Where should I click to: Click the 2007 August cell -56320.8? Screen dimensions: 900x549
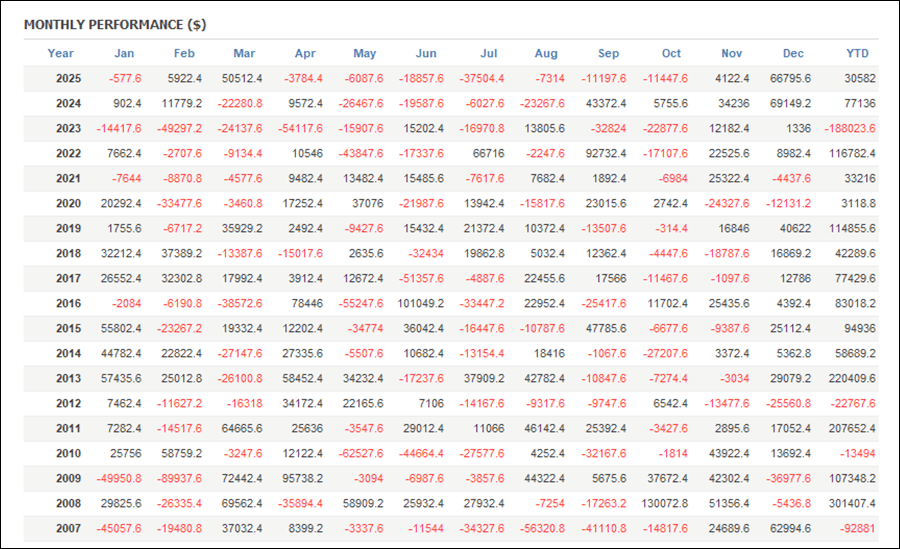coord(543,529)
